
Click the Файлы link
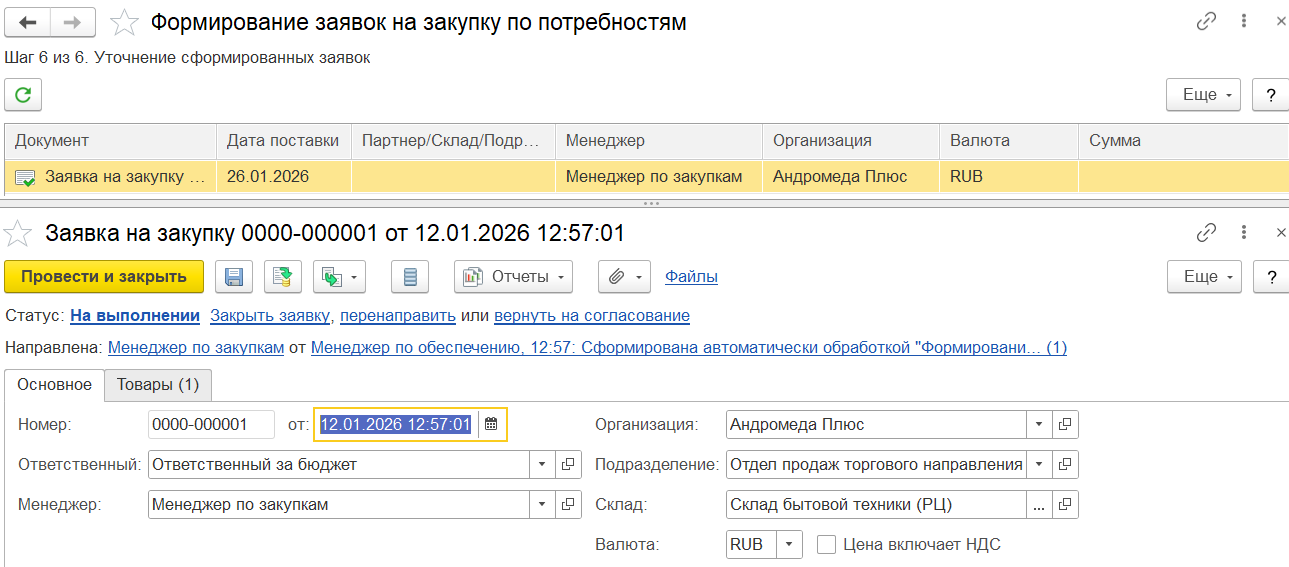click(691, 277)
